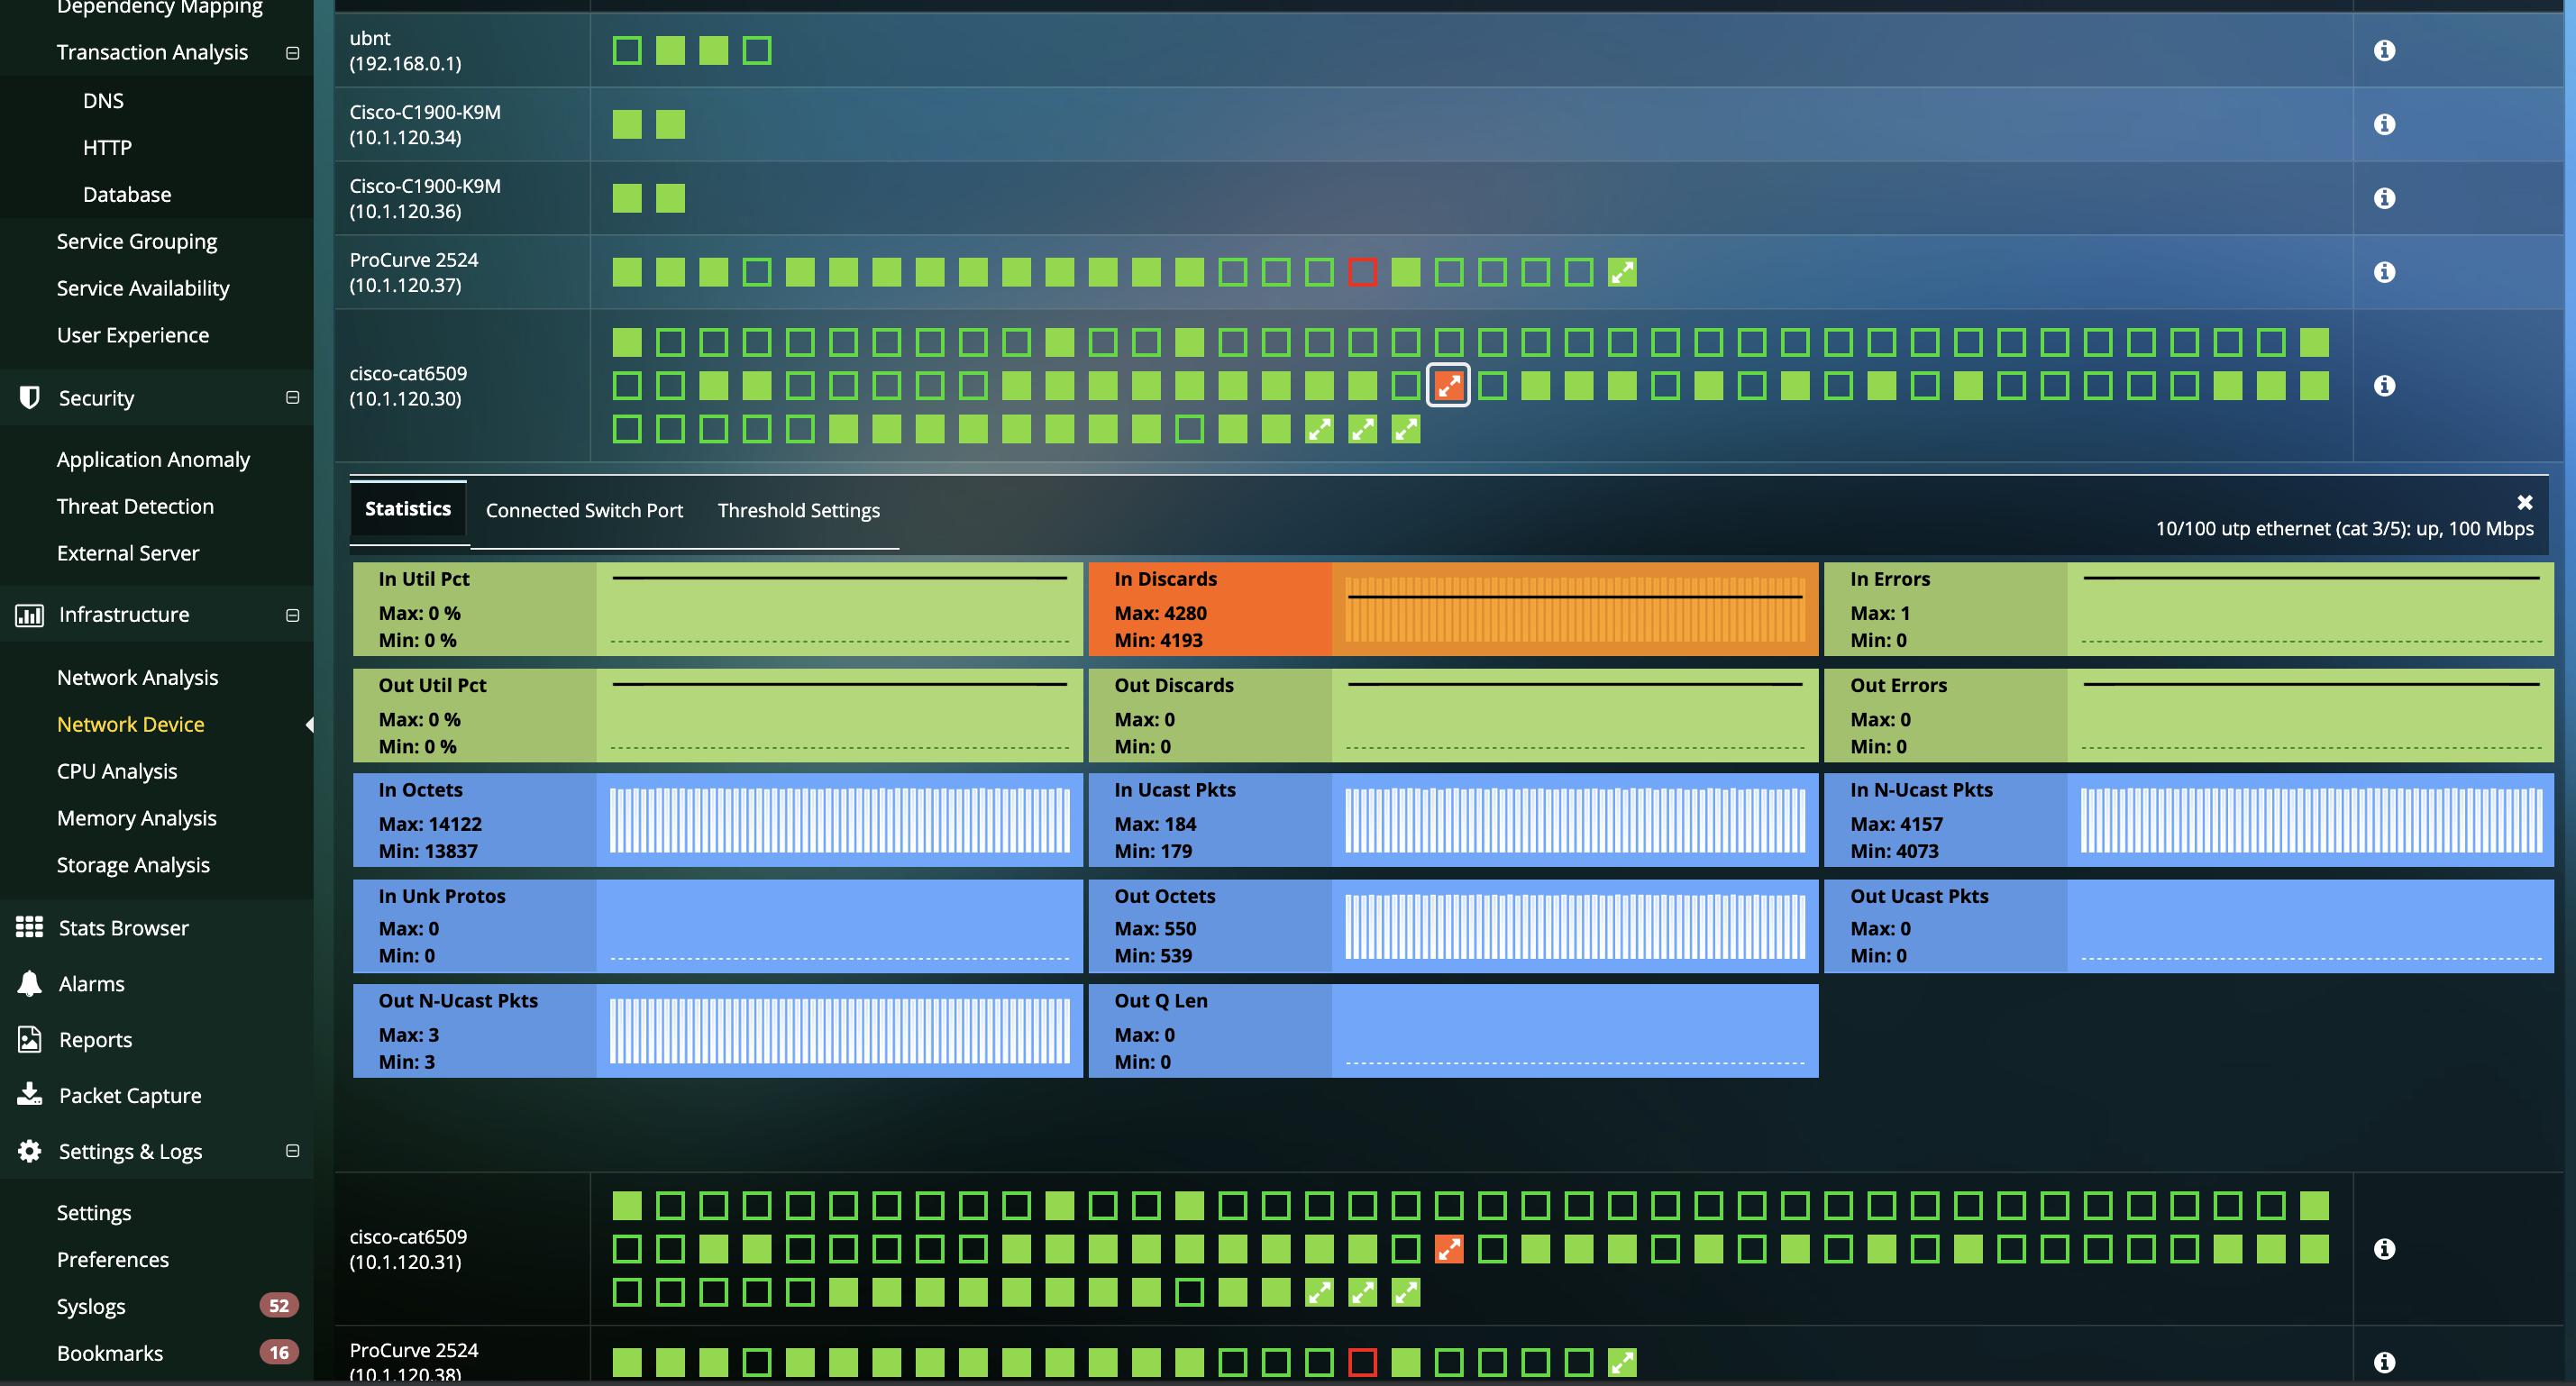Viewport: 2576px width, 1386px height.
Task: Open info icon for cisco-cat6509 10.1.120.31
Action: point(2384,1248)
